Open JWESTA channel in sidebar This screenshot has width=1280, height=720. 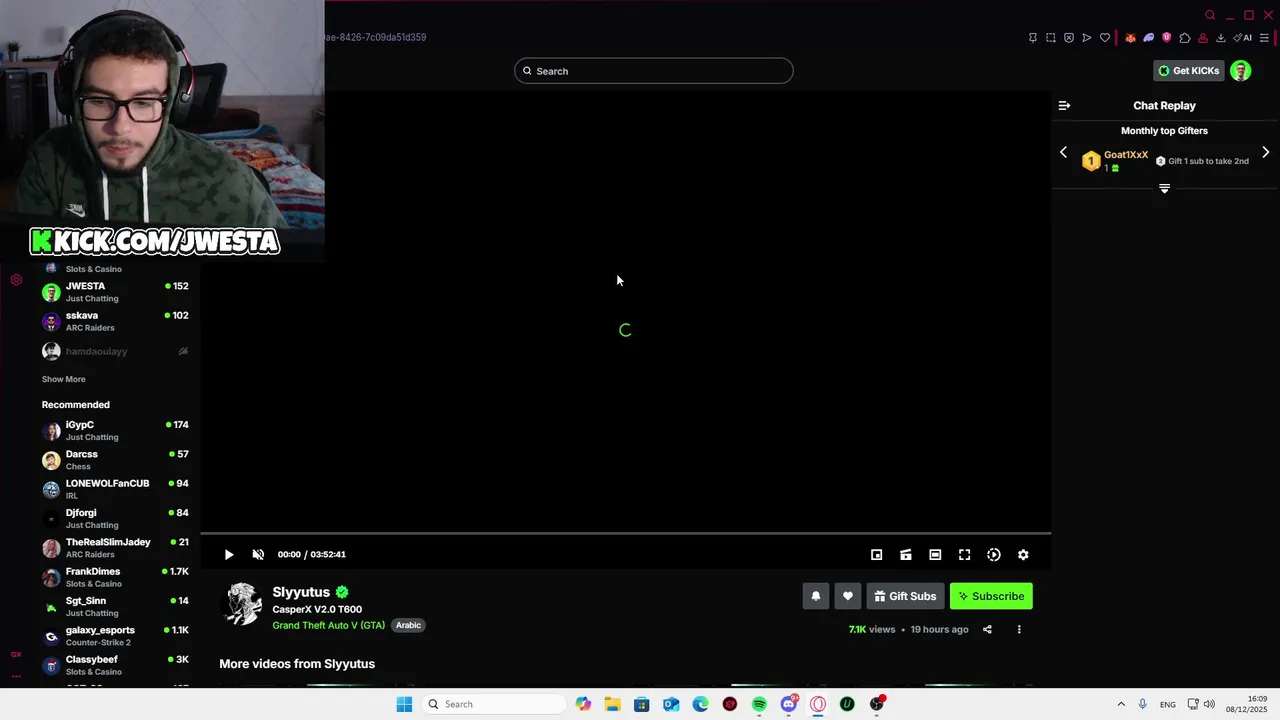point(115,292)
